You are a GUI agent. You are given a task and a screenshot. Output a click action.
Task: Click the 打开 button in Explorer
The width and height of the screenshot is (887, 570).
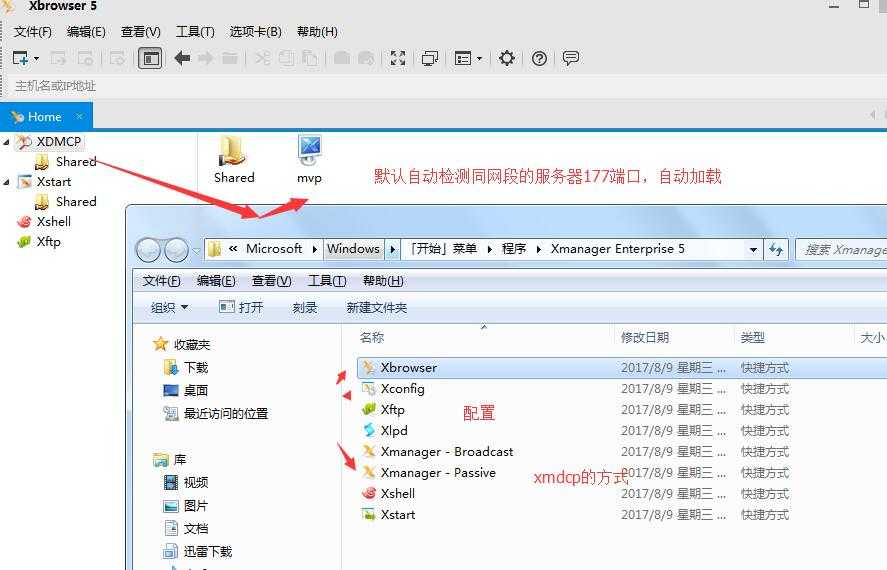[x=242, y=308]
